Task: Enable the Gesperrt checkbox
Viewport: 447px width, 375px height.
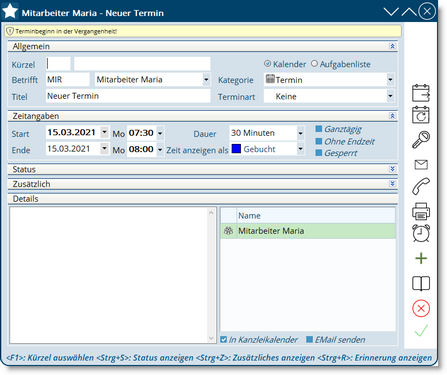Action: click(319, 153)
